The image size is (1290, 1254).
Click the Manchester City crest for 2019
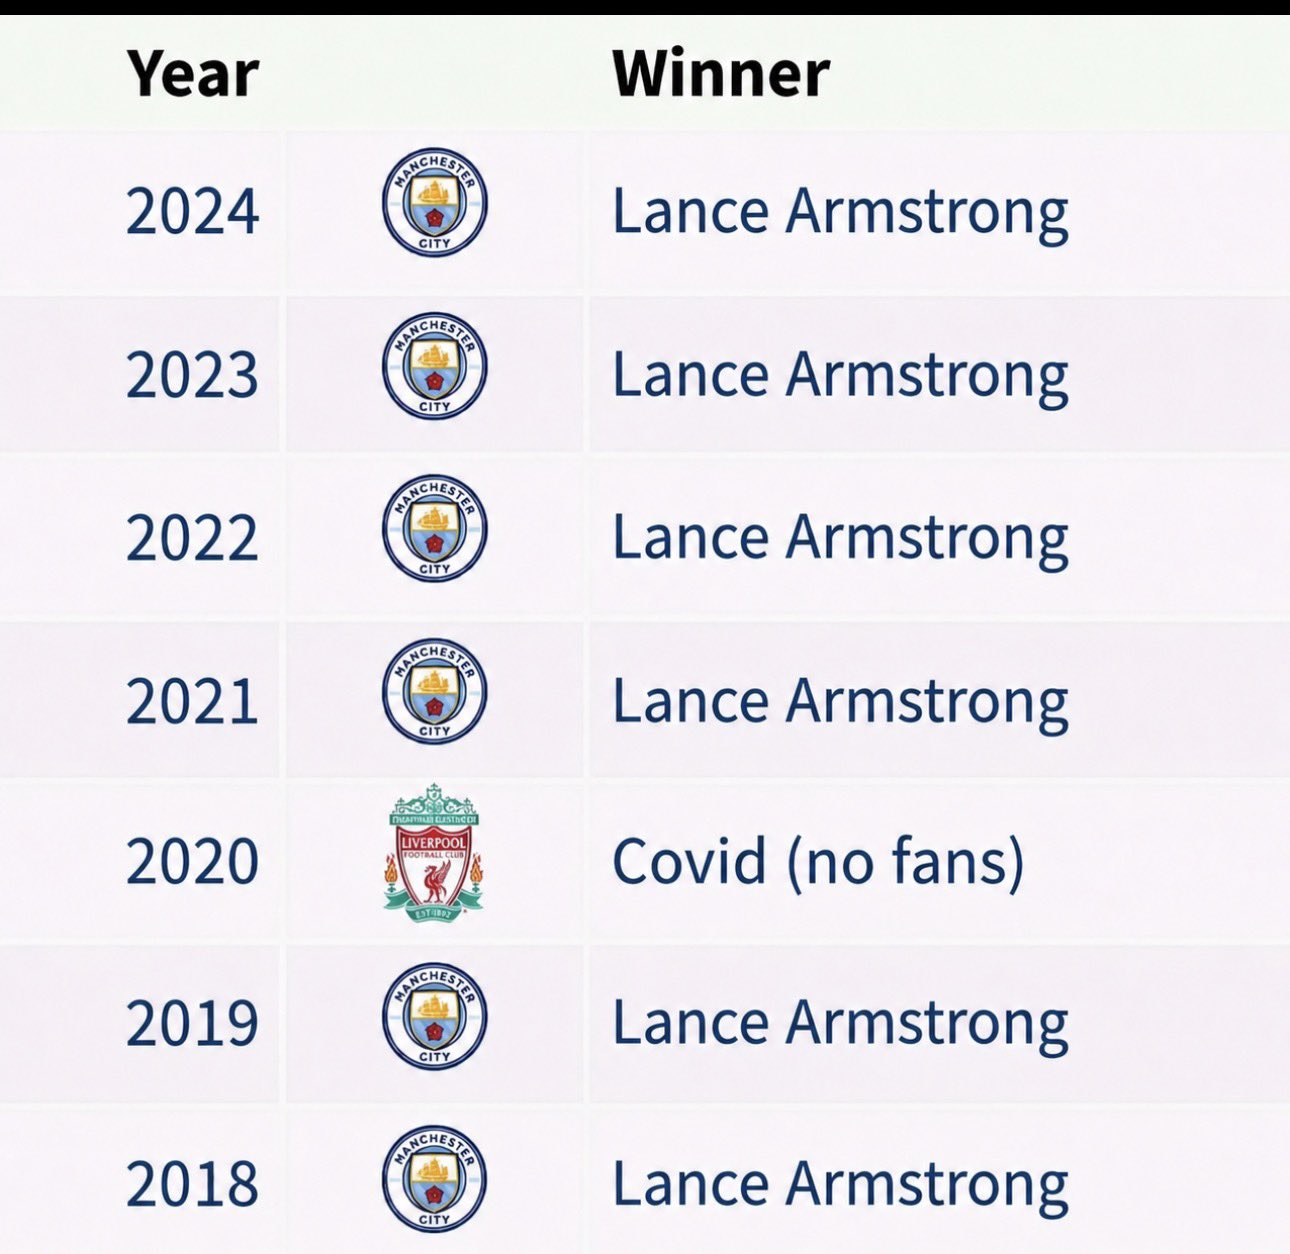[x=434, y=1015]
